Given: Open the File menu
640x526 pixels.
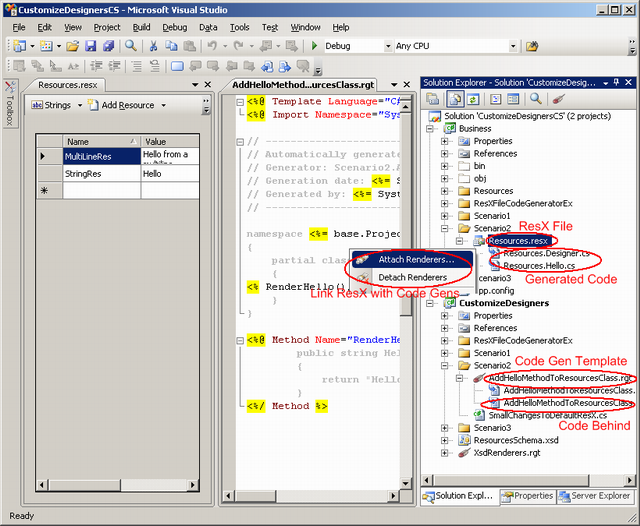Looking at the screenshot, I should (19, 27).
